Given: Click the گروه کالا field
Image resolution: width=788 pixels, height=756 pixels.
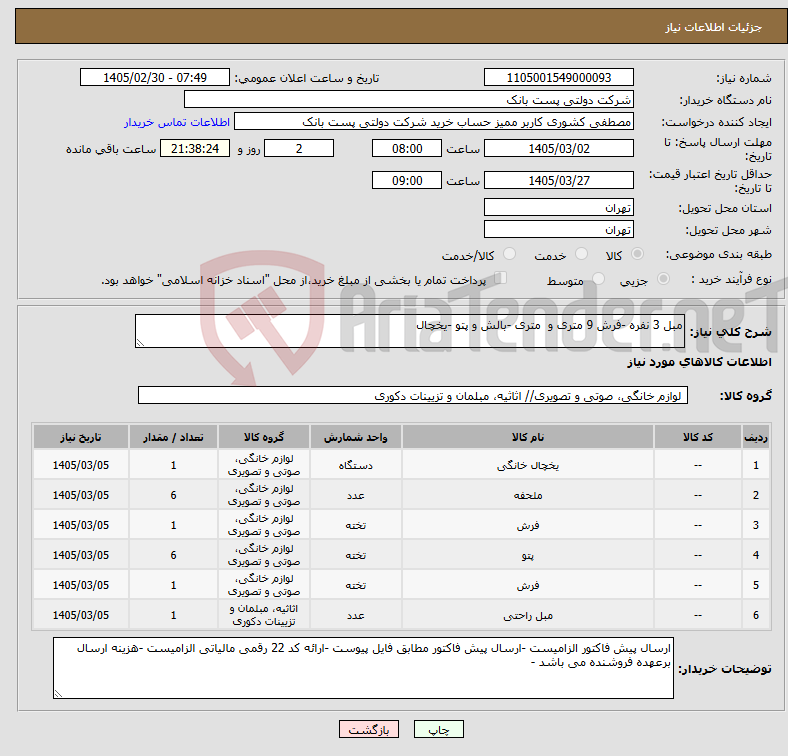Looking at the screenshot, I should click(x=413, y=395).
